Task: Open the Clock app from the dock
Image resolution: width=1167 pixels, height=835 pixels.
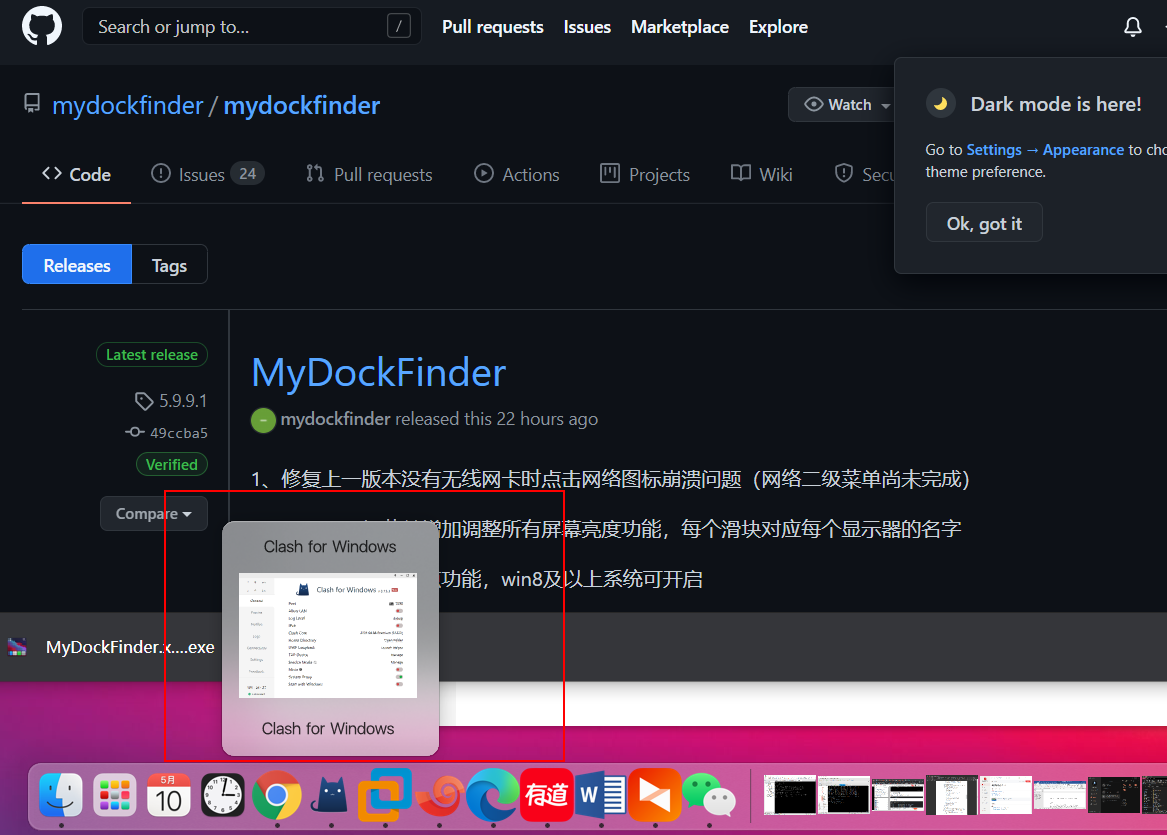Action: point(222,795)
